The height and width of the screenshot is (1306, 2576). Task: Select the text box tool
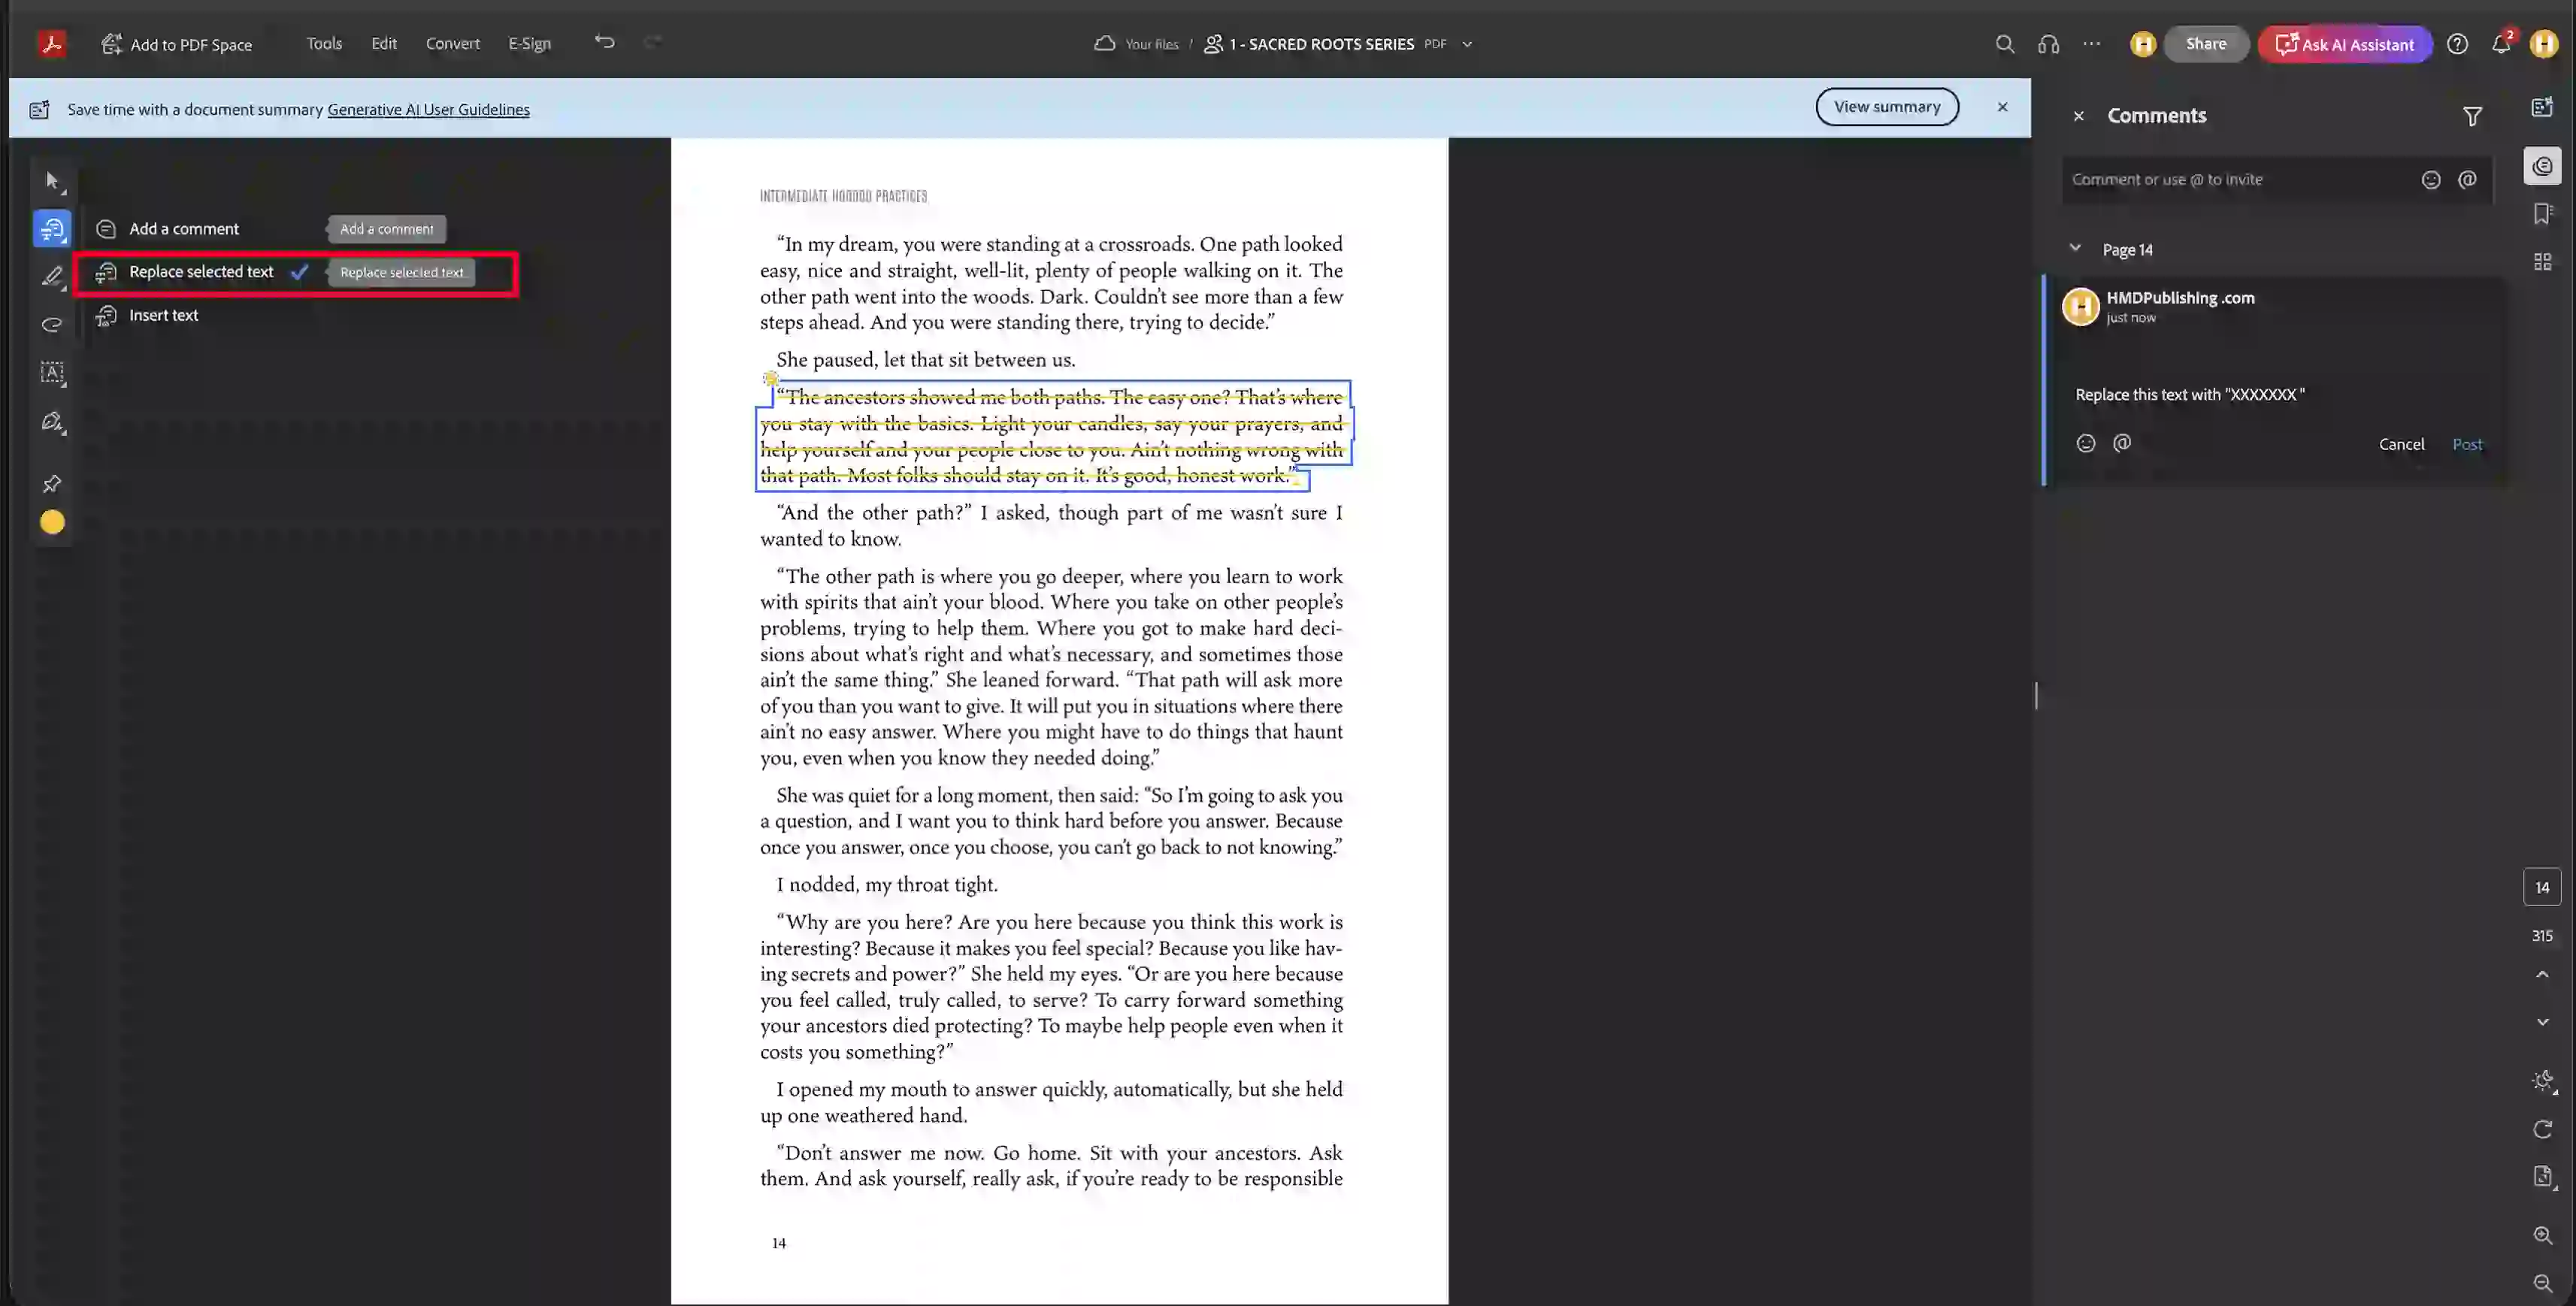tap(52, 373)
